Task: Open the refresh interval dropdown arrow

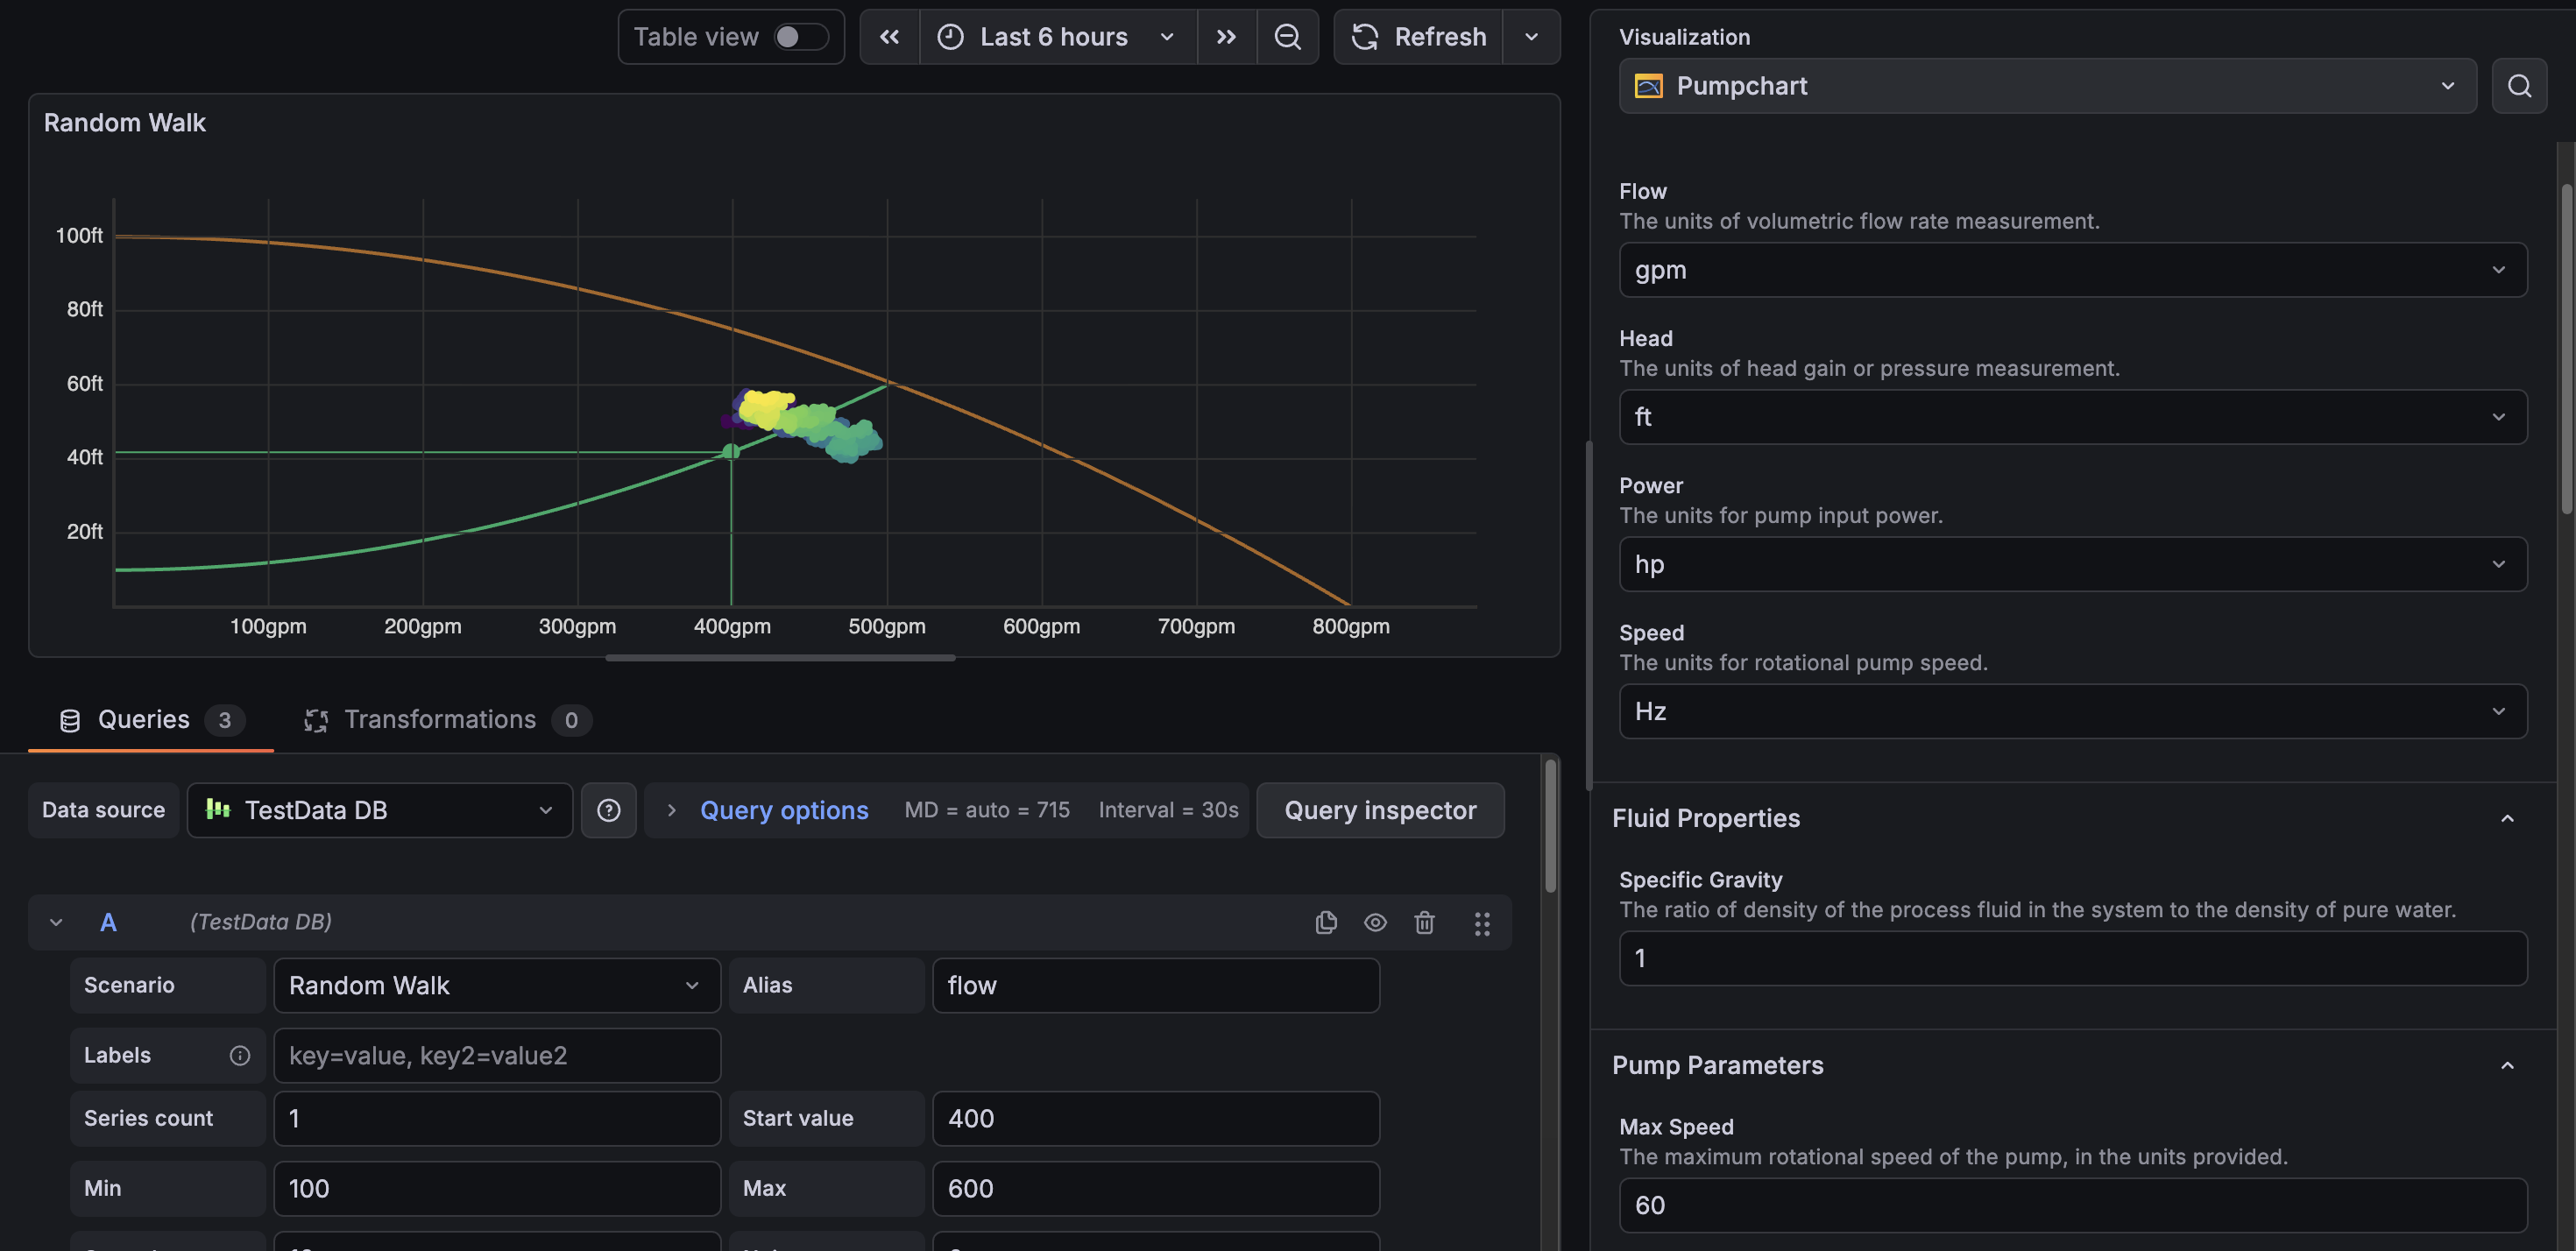Action: [x=1531, y=37]
